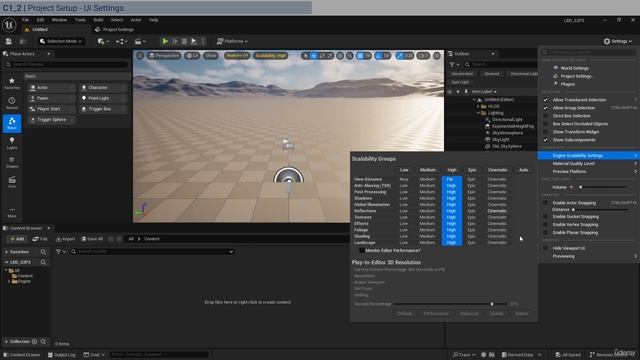Save the current level with the floppy icon
Screen dimensions: 640x360
tap(9, 41)
